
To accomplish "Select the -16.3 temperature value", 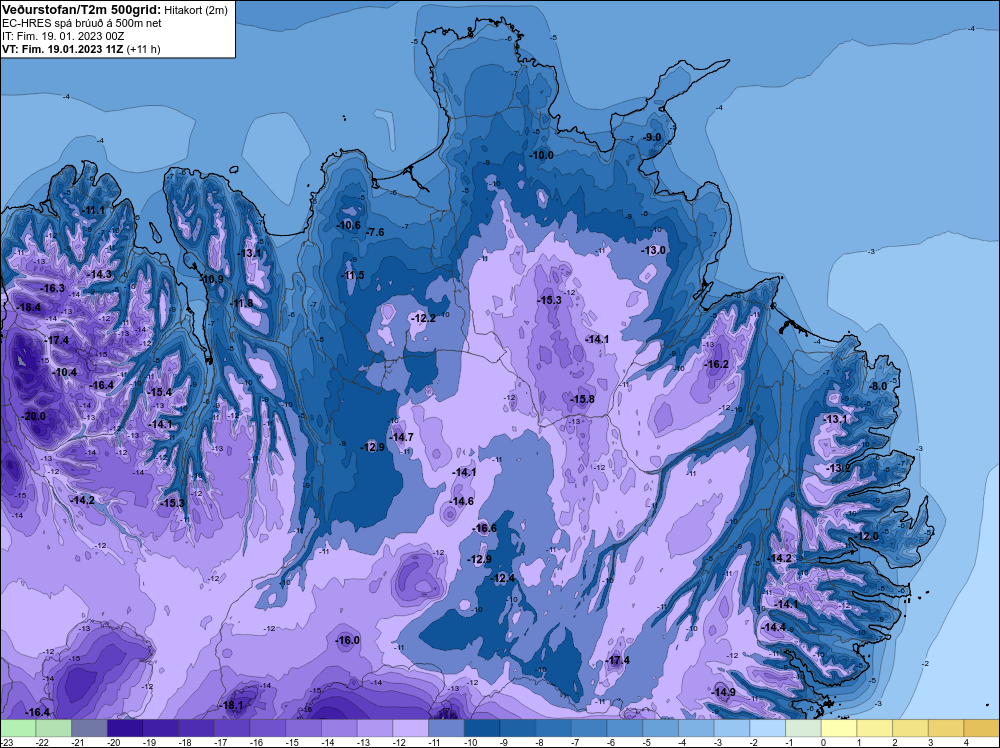I will 52,288.
